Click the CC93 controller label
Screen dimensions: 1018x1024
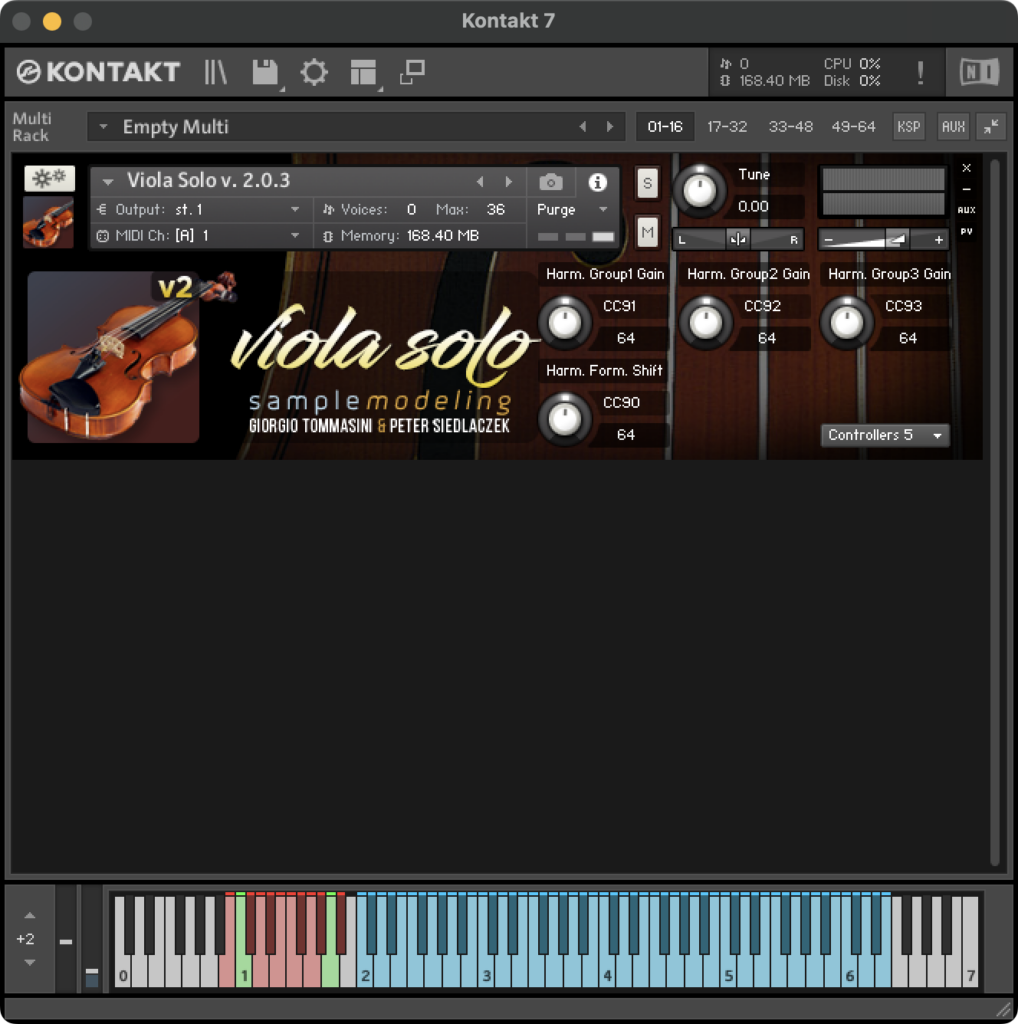pyautogui.click(x=903, y=306)
